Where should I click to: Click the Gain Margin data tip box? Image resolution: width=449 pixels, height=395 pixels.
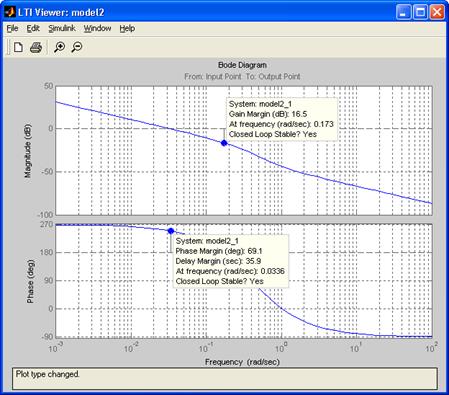pos(282,119)
